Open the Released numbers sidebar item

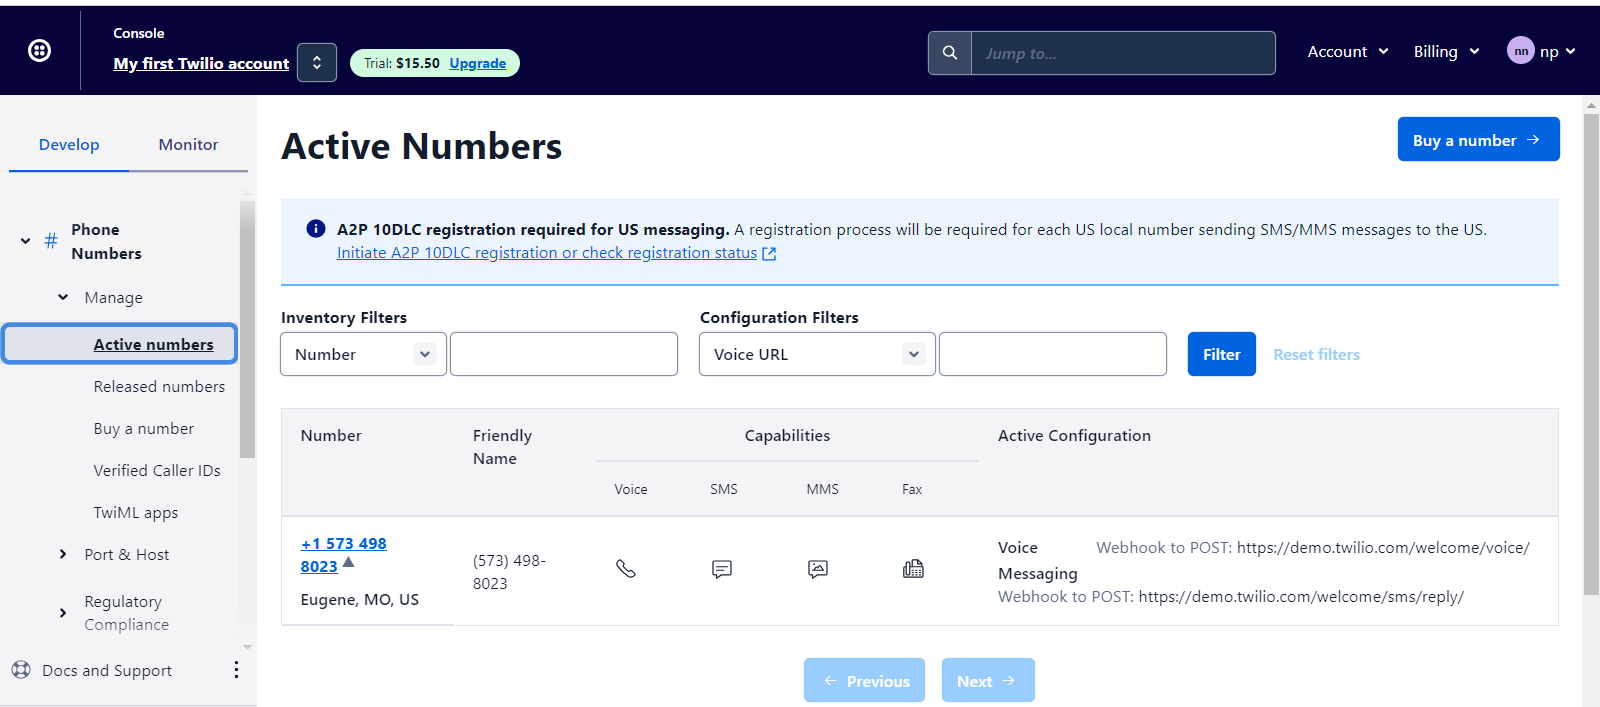click(x=159, y=387)
